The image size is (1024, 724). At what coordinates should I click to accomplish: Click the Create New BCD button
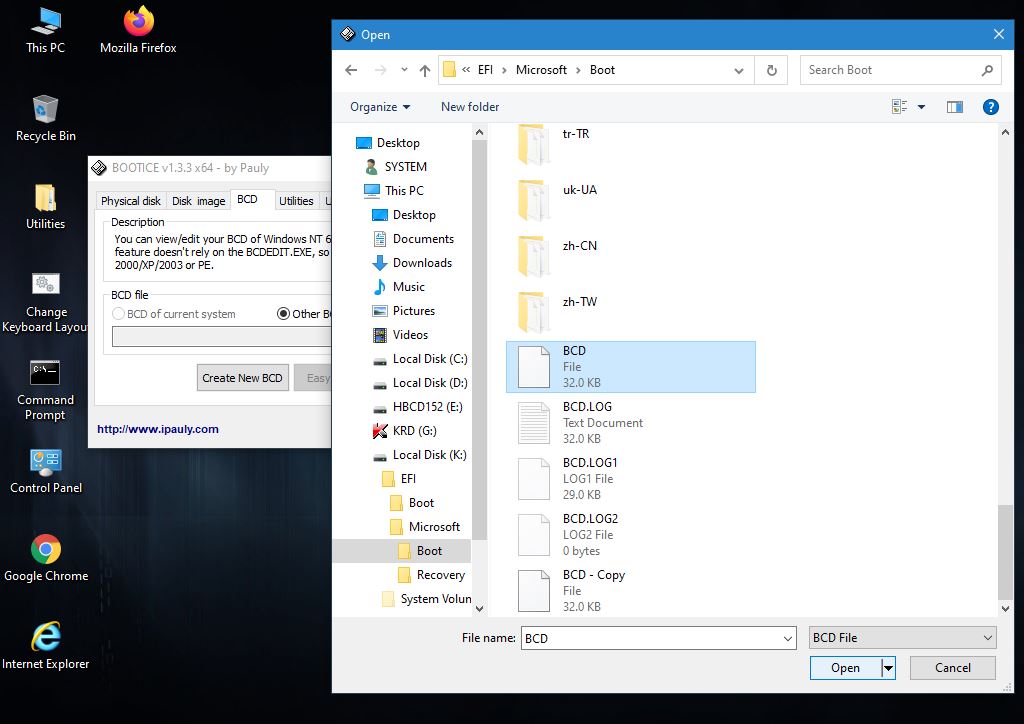point(242,378)
